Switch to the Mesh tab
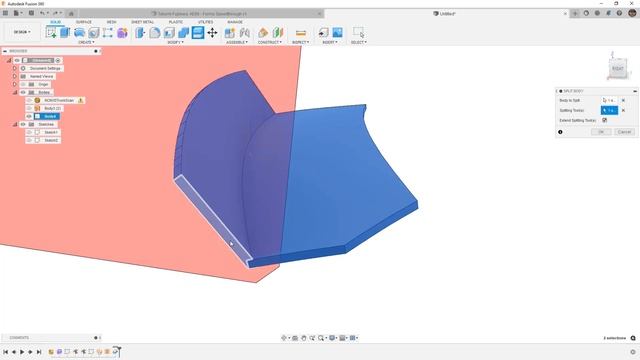The width and height of the screenshot is (640, 360). 111,22
